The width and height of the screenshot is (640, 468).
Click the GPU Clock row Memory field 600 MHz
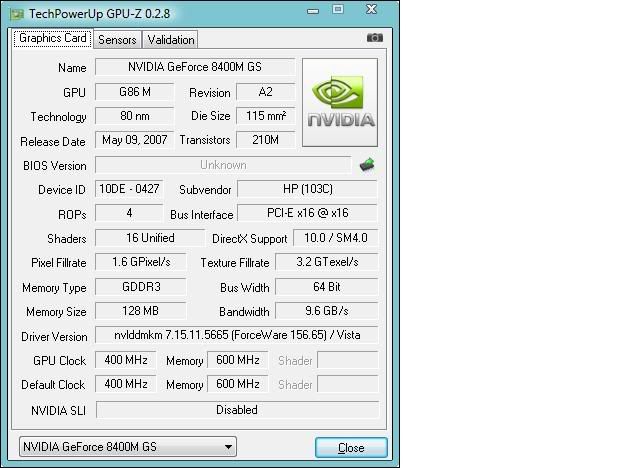coord(238,360)
